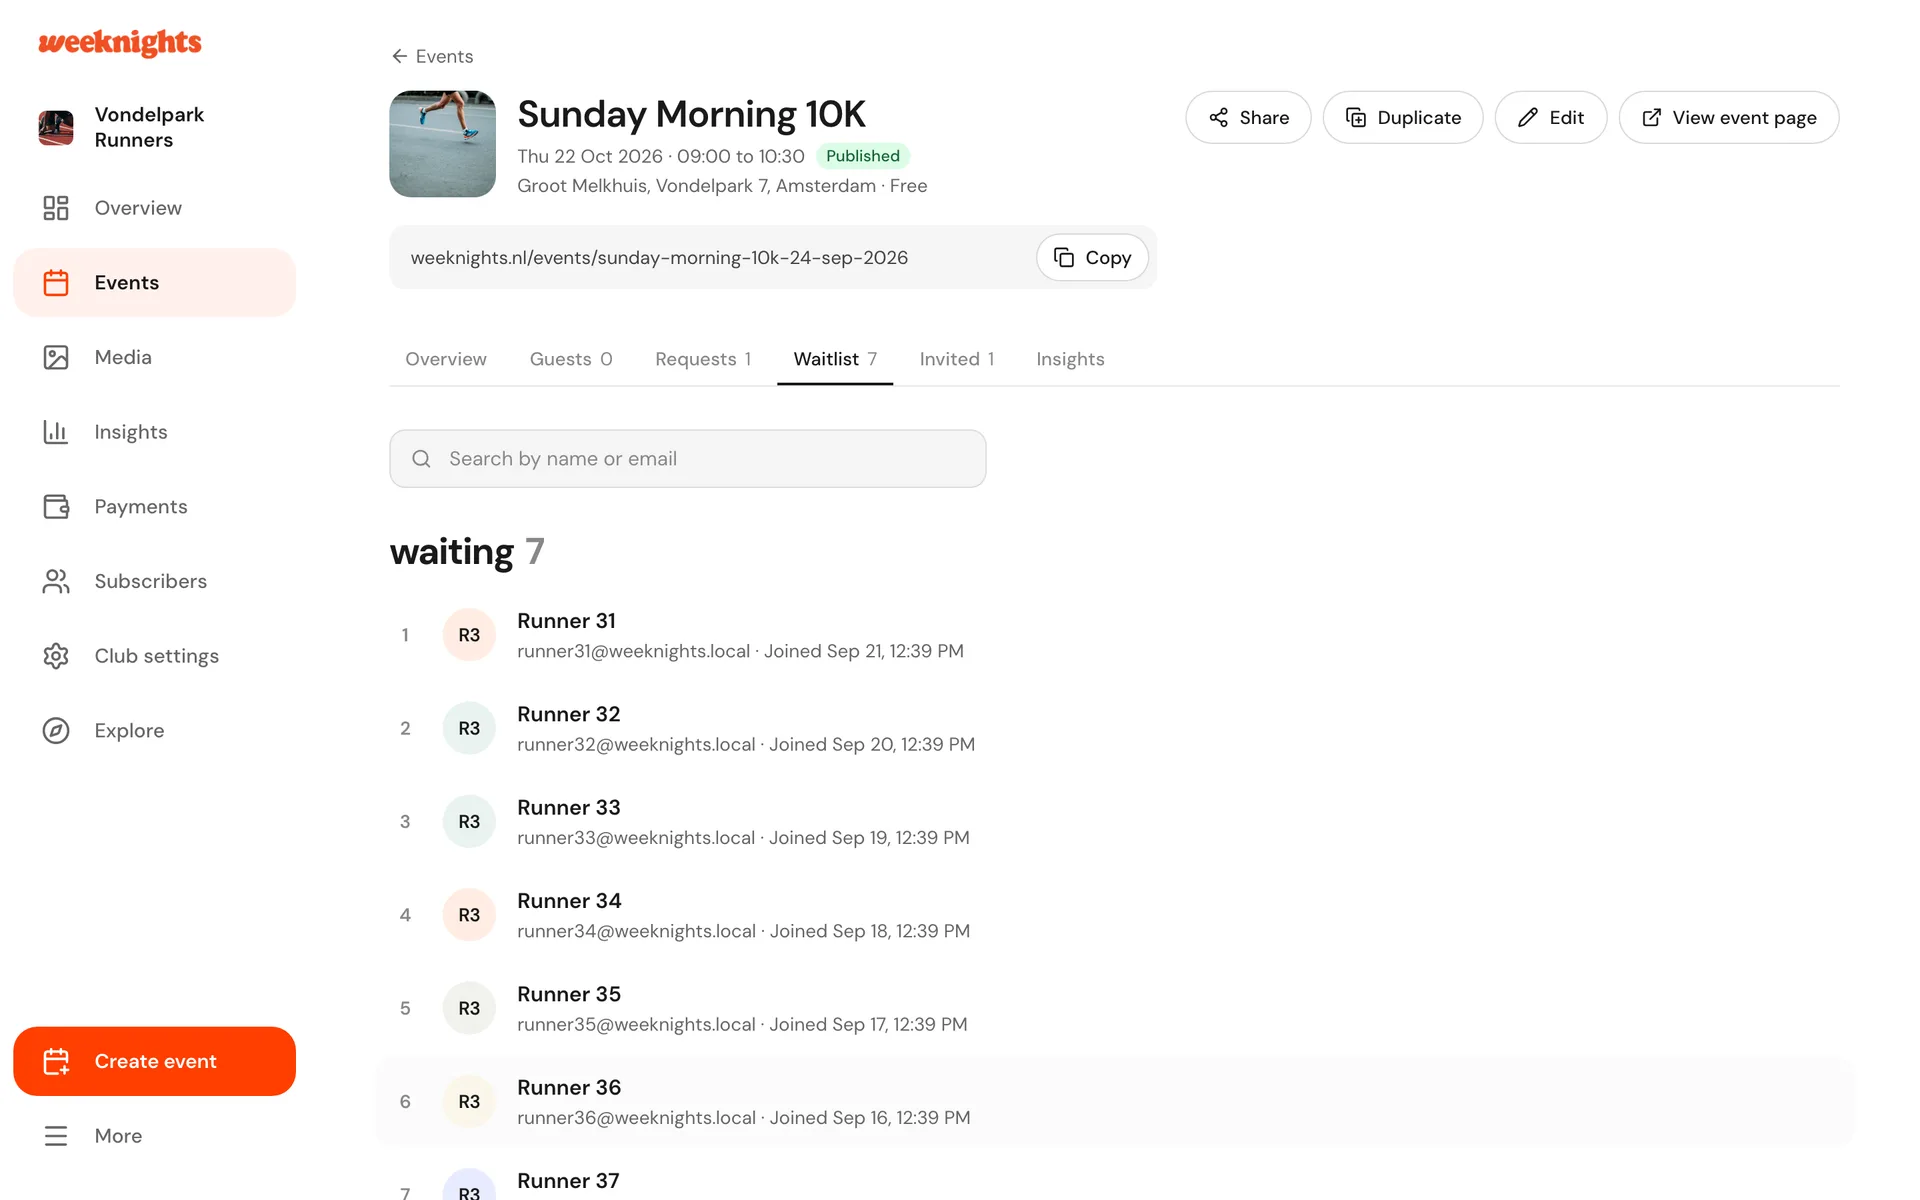Click Runner 33's avatar badge

pos(469,821)
